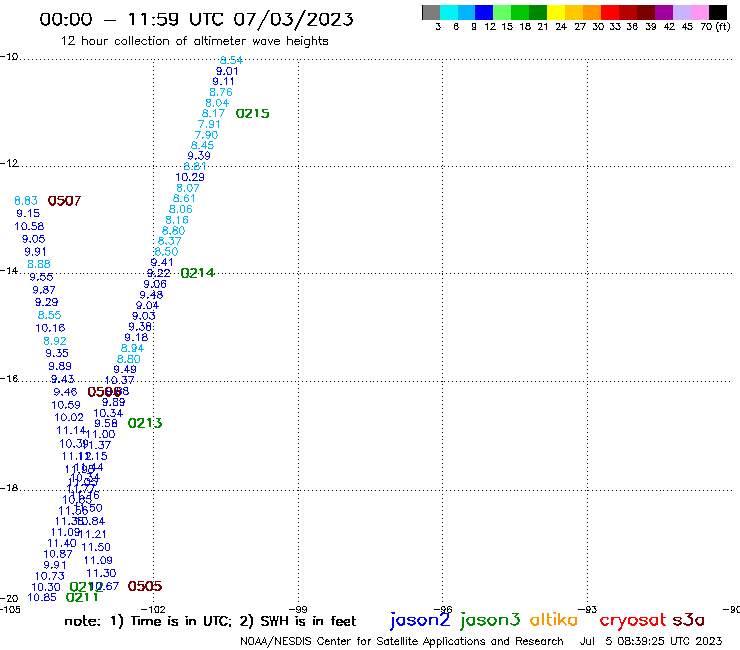Select the wave height value '9.41'
This screenshot has height=650, width=740.
[x=162, y=262]
